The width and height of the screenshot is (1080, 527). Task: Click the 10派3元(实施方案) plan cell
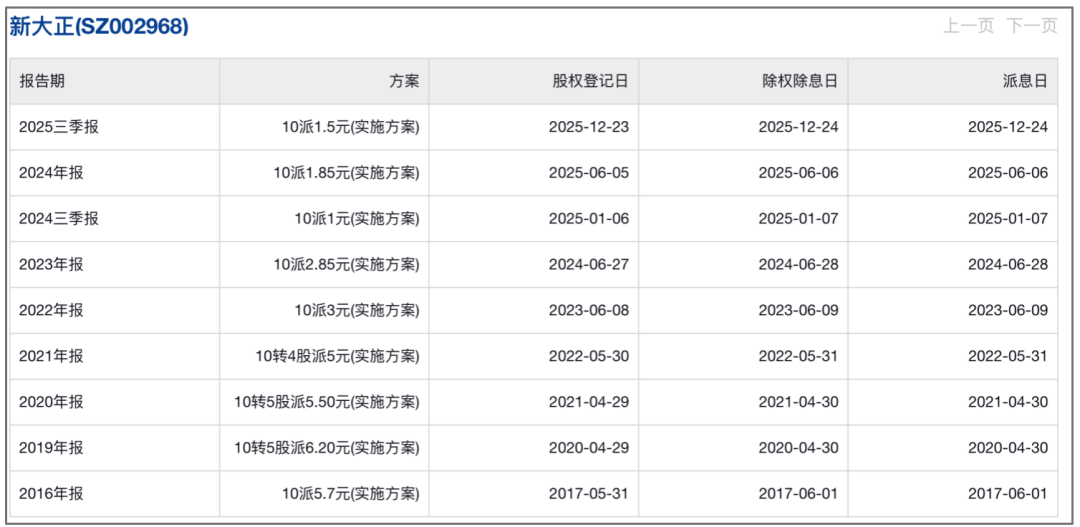[356, 310]
